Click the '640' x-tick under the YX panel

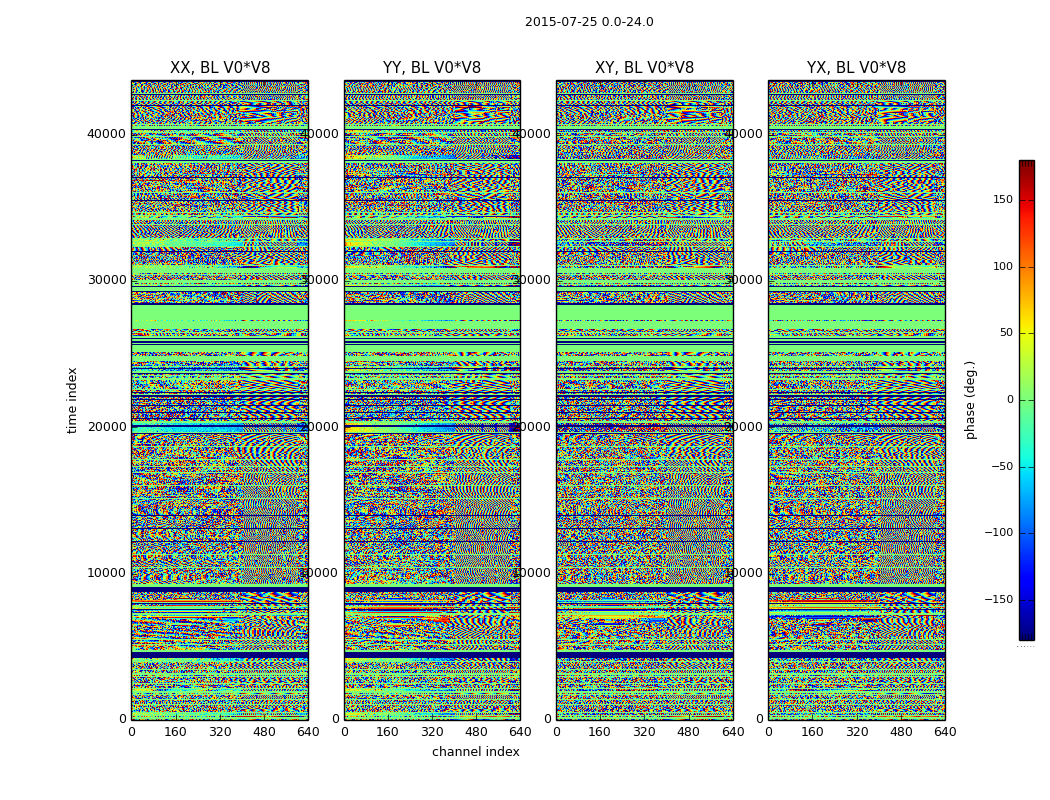(945, 732)
